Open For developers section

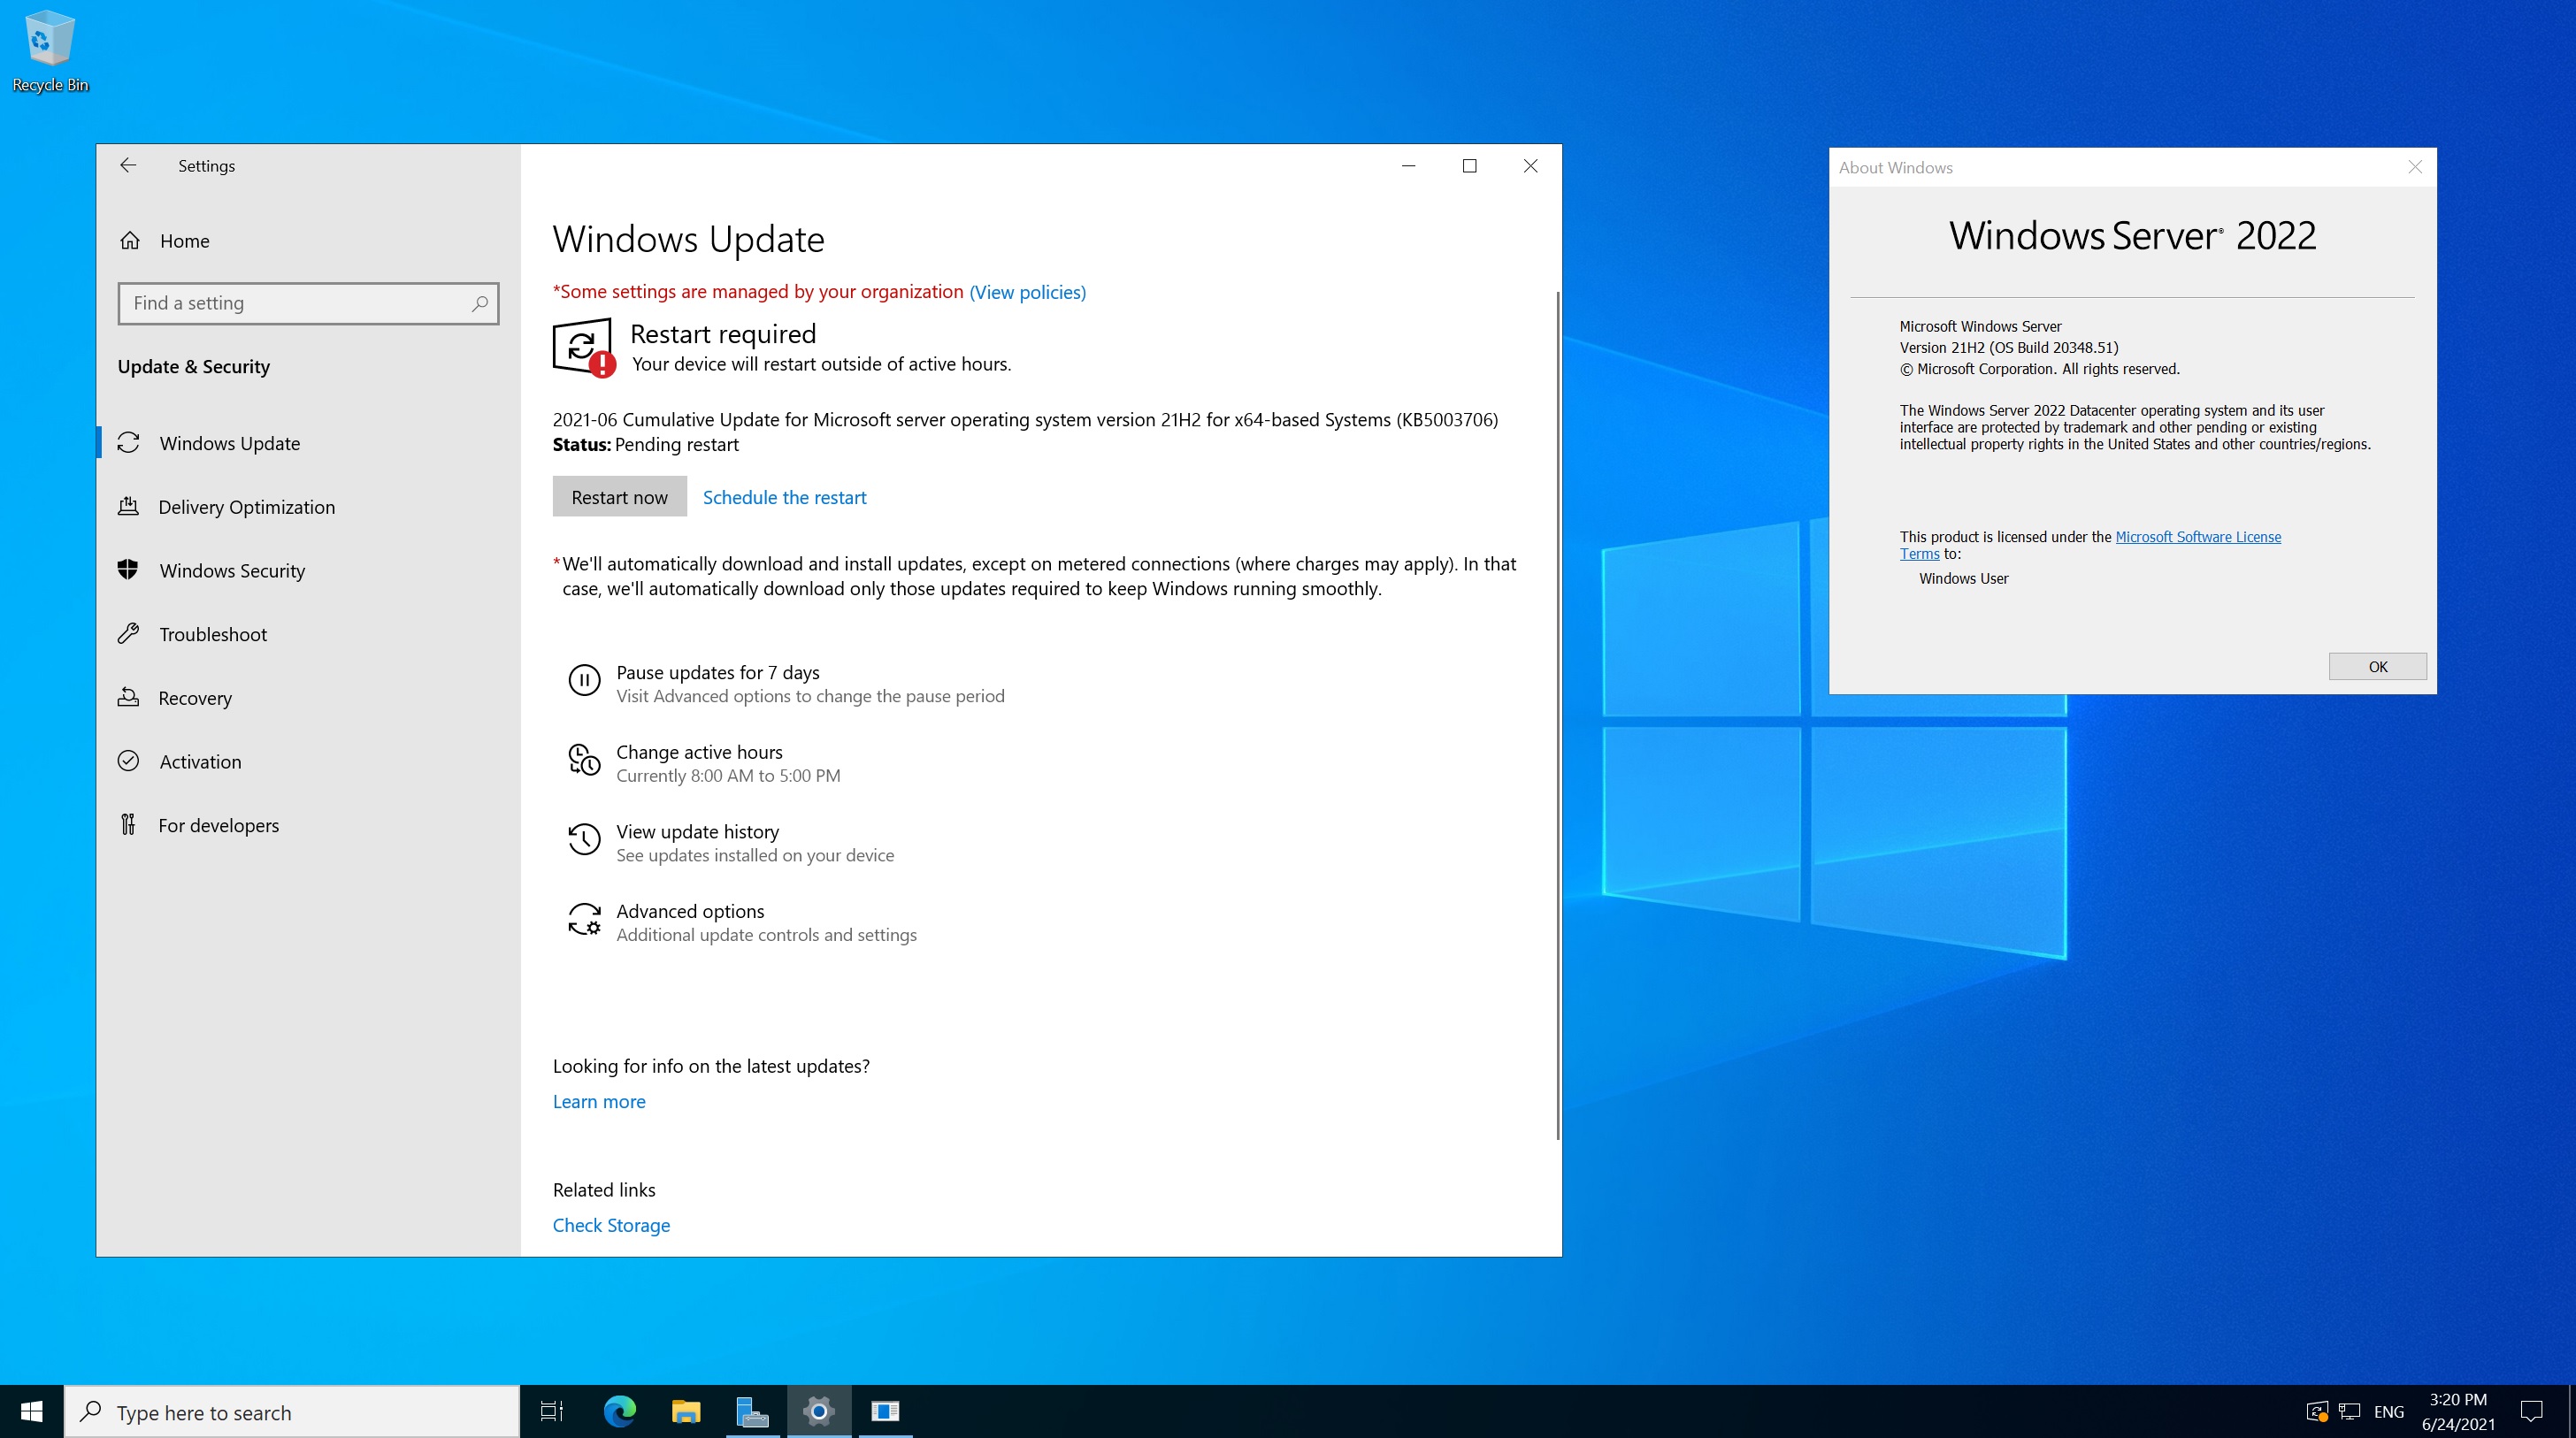click(x=308, y=825)
